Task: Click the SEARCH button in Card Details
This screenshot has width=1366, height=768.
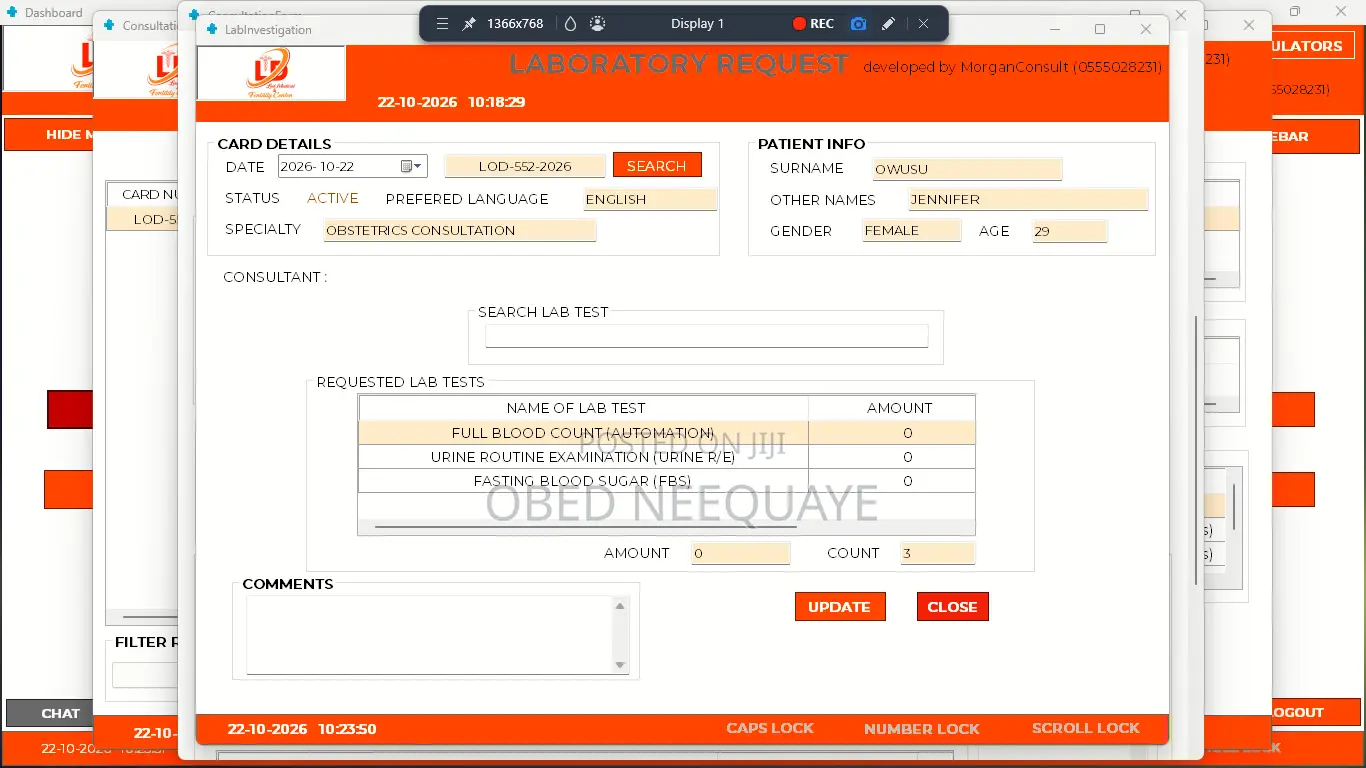Action: pyautogui.click(x=657, y=166)
